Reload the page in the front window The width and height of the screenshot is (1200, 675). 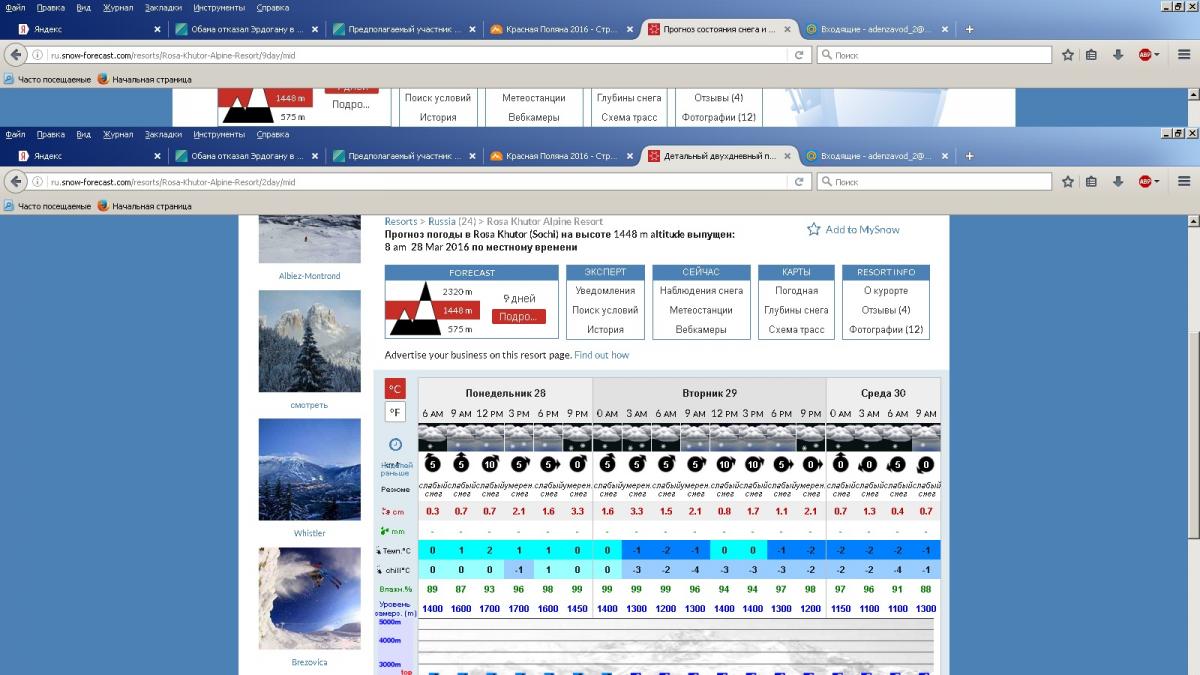pos(799,182)
